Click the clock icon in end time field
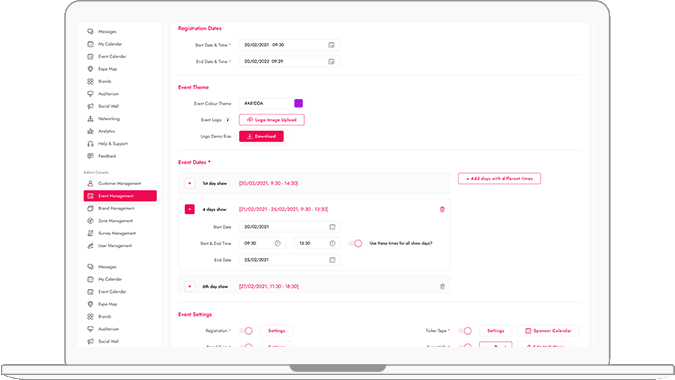Viewport: 675px width, 380px height. click(332, 244)
